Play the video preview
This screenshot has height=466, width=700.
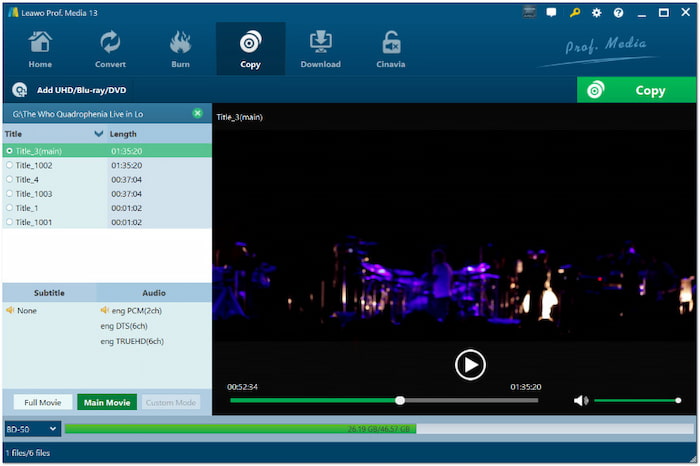pos(470,364)
